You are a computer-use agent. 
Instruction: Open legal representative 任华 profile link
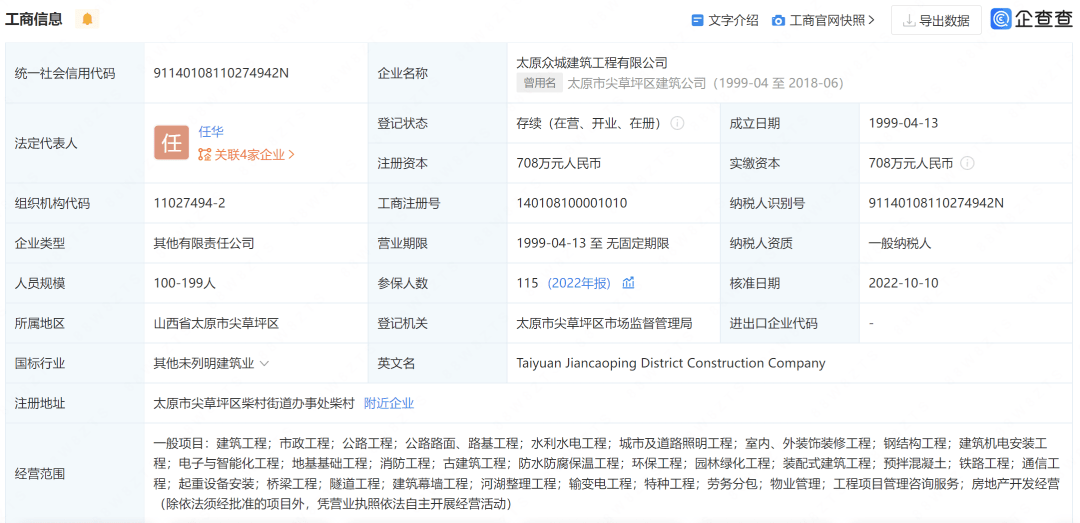211,132
